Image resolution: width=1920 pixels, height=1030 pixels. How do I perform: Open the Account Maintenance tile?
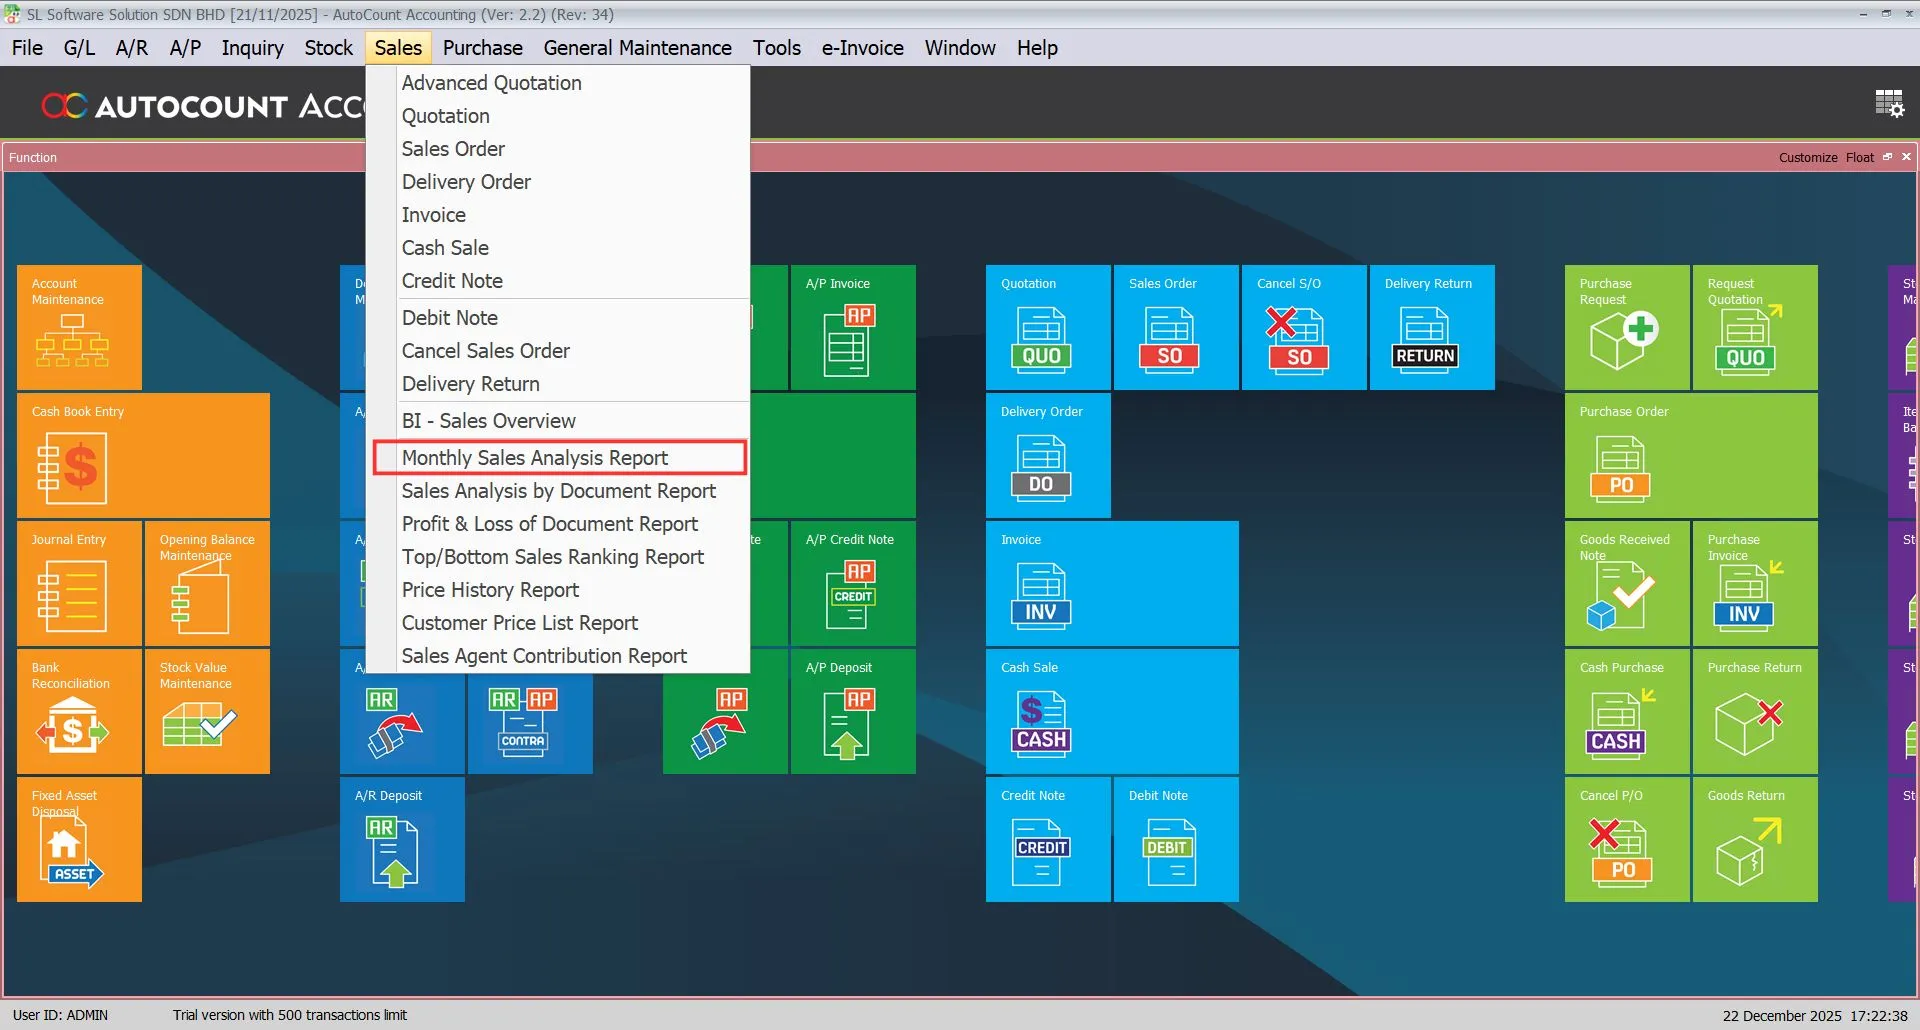(x=78, y=327)
